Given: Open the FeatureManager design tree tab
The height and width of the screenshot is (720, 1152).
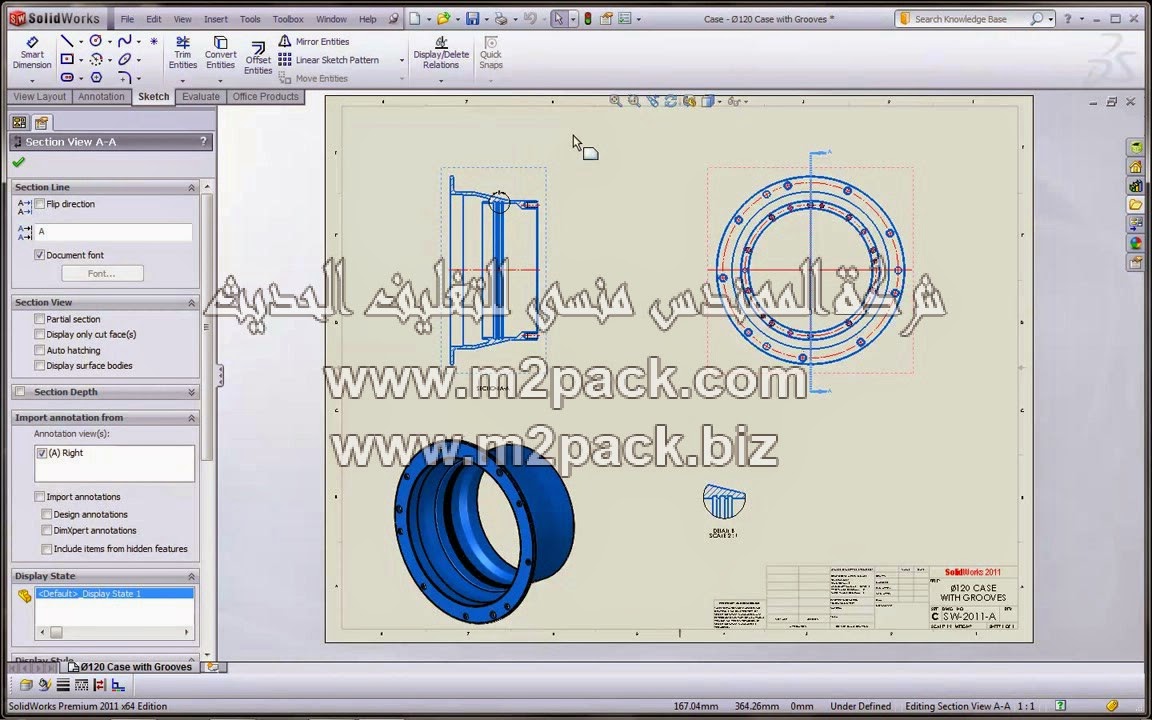Looking at the screenshot, I should (x=19, y=123).
